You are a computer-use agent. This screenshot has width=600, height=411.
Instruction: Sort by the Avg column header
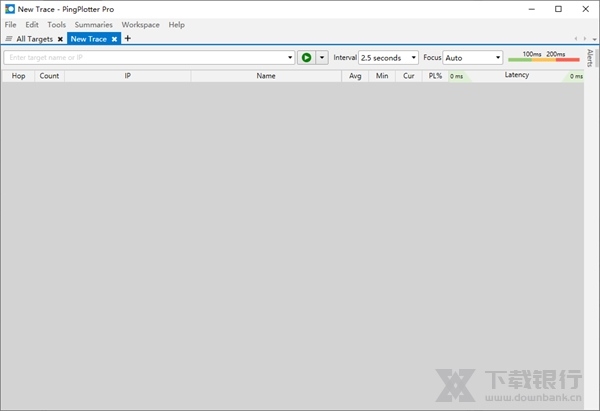[x=355, y=76]
